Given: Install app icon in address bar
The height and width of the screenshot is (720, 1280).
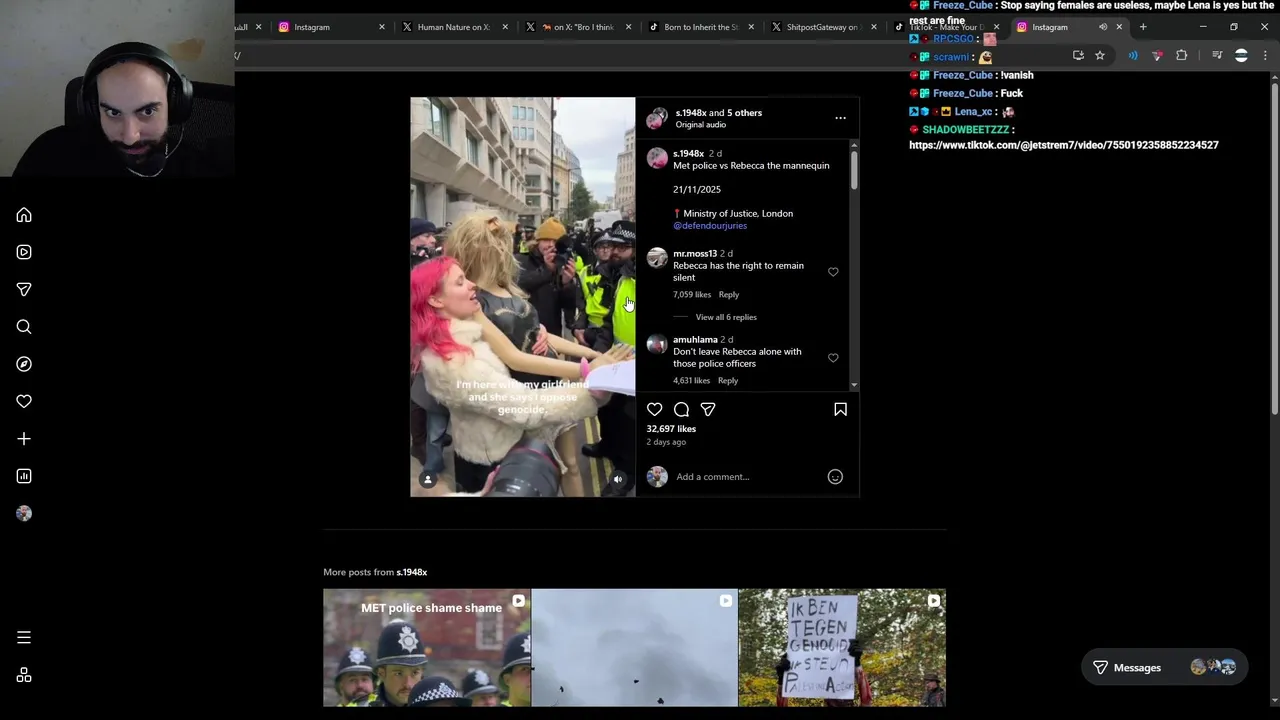Looking at the screenshot, I should click(x=1078, y=56).
